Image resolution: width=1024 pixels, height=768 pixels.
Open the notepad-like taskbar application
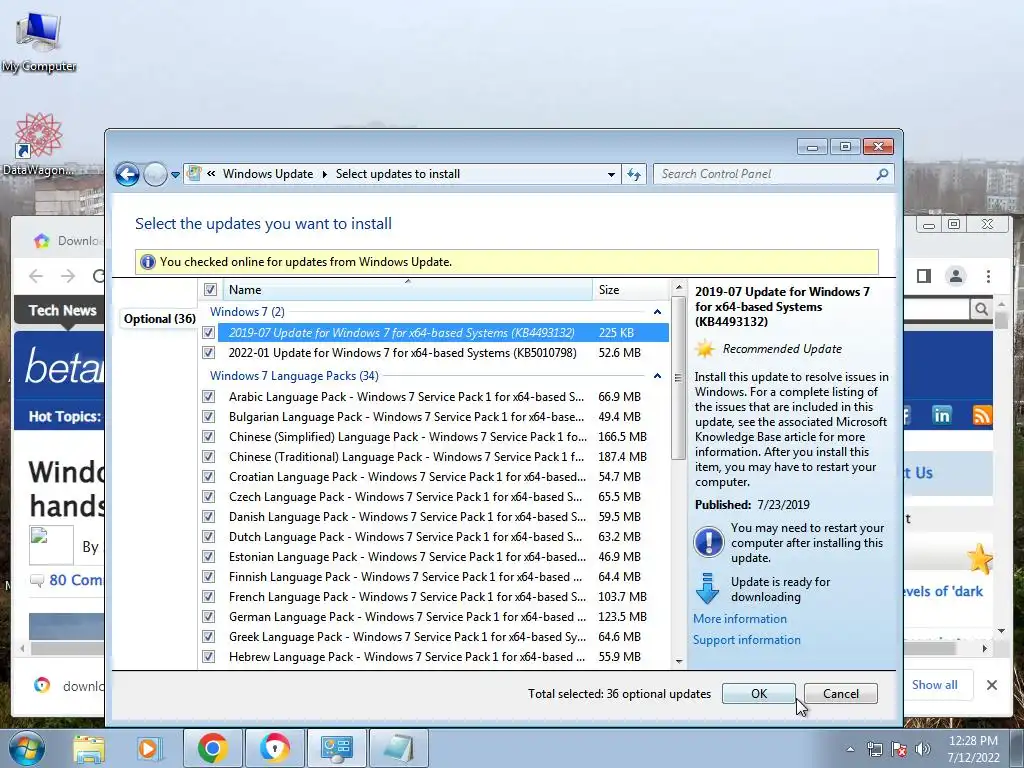pos(398,748)
